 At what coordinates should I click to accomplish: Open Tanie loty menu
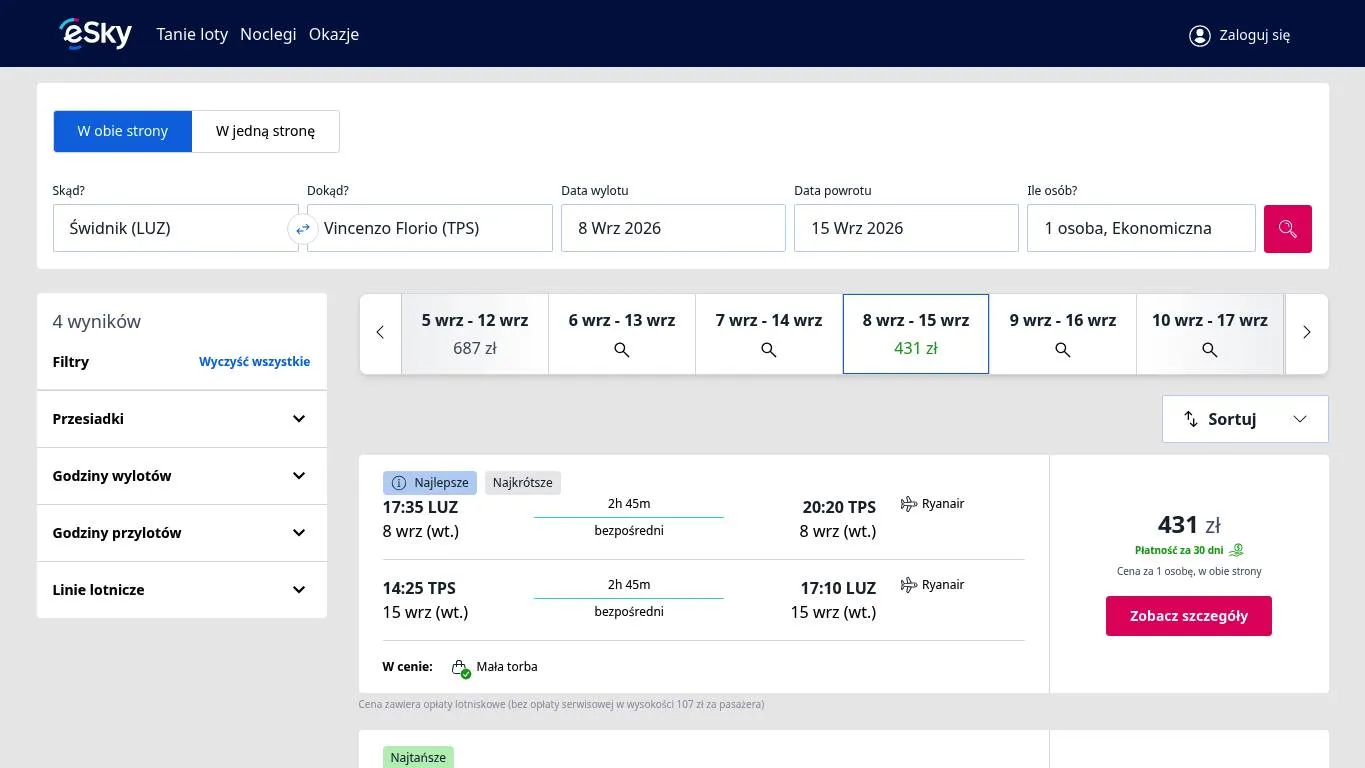click(192, 34)
